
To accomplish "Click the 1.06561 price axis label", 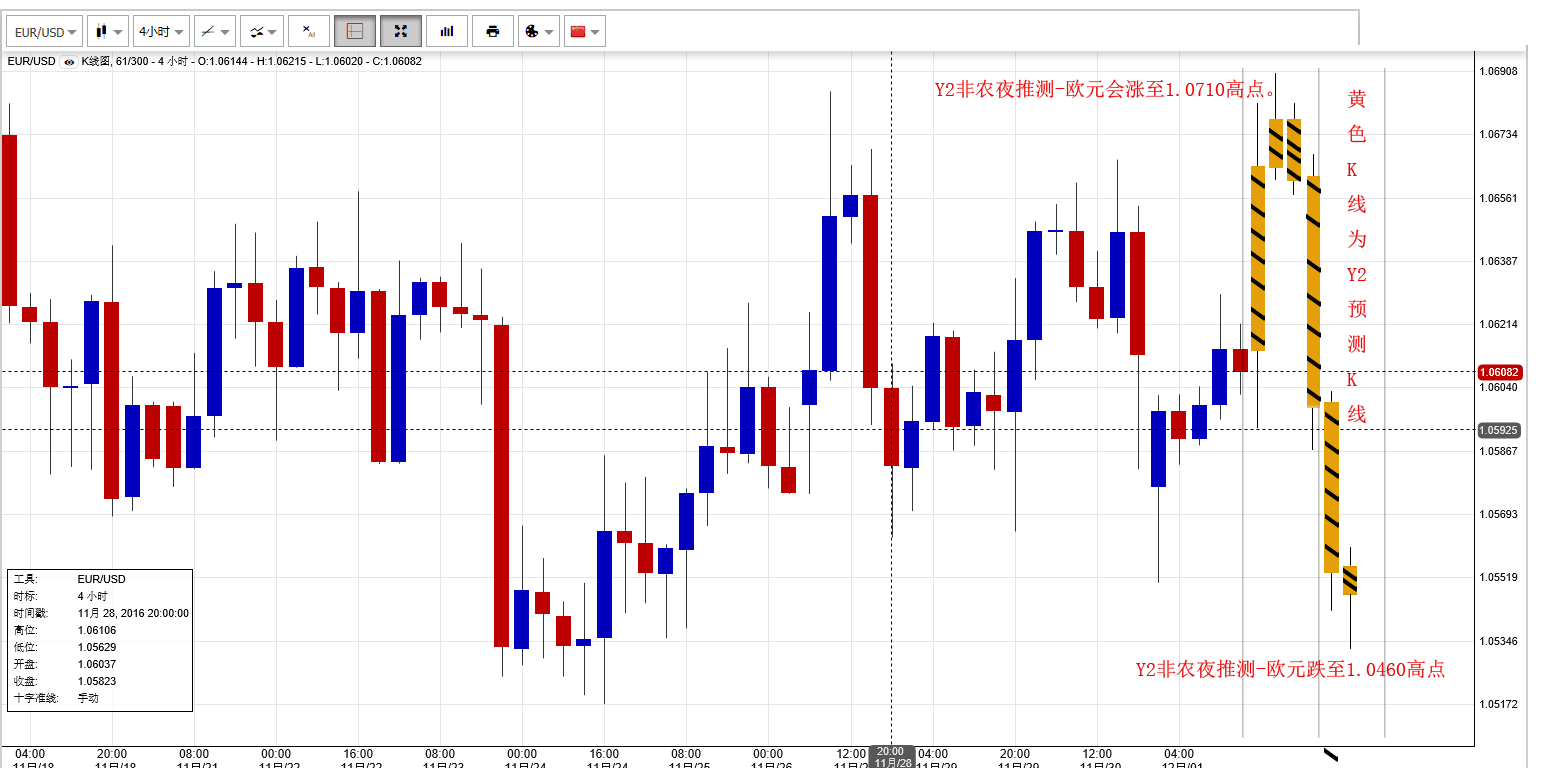I will pyautogui.click(x=1497, y=198).
